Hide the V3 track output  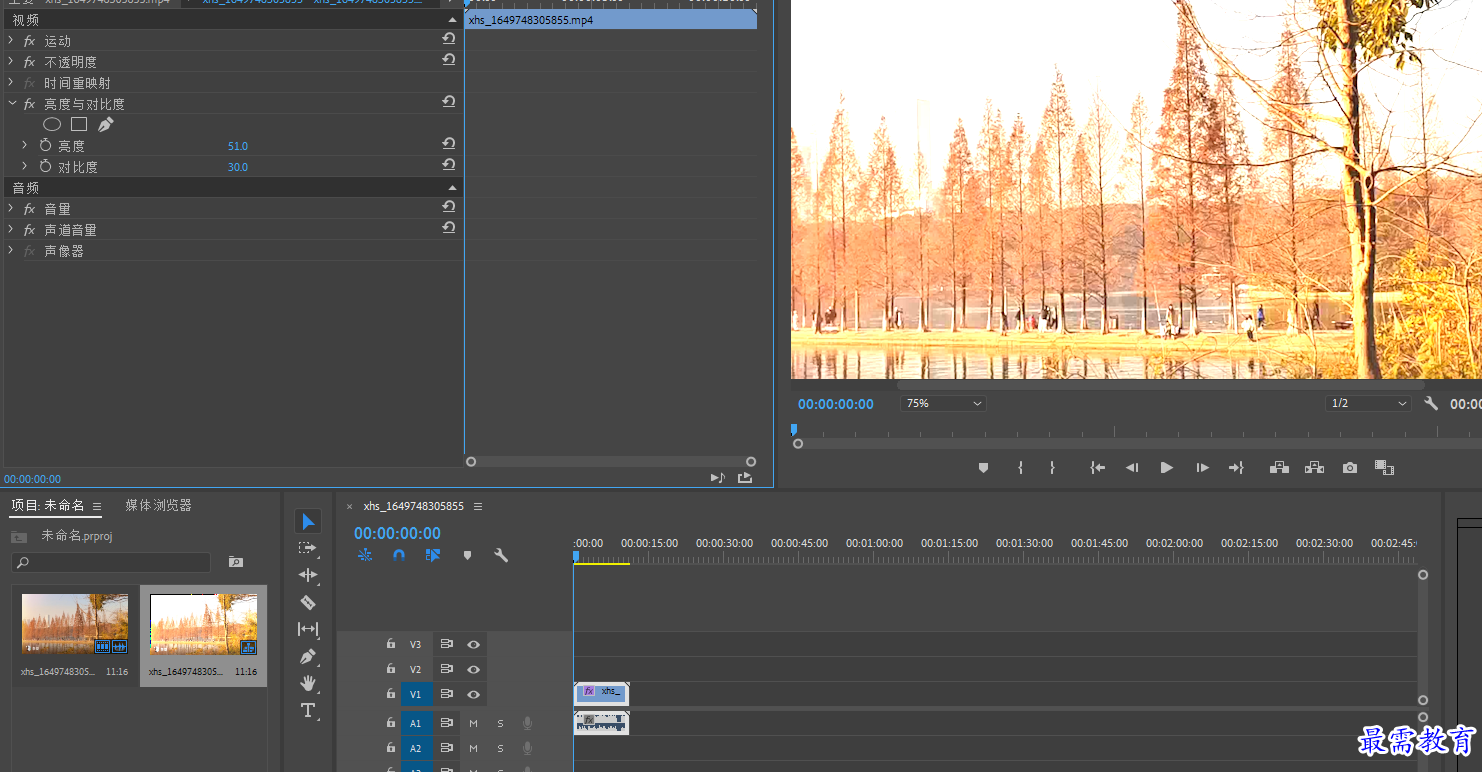(473, 644)
